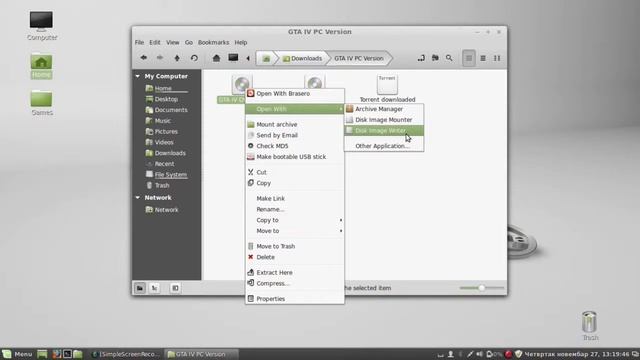Open Properties from context menu
Screen dimensions: 640x360
[294, 299]
